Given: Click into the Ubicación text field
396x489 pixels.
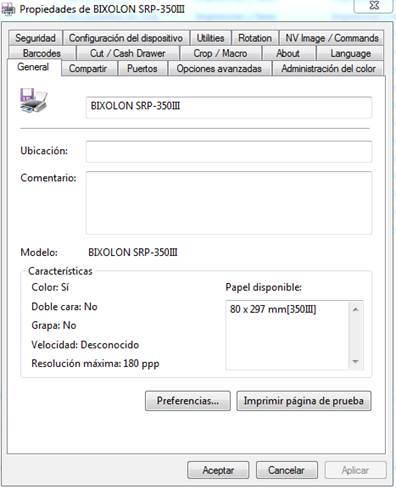Looking at the screenshot, I should pyautogui.click(x=229, y=152).
